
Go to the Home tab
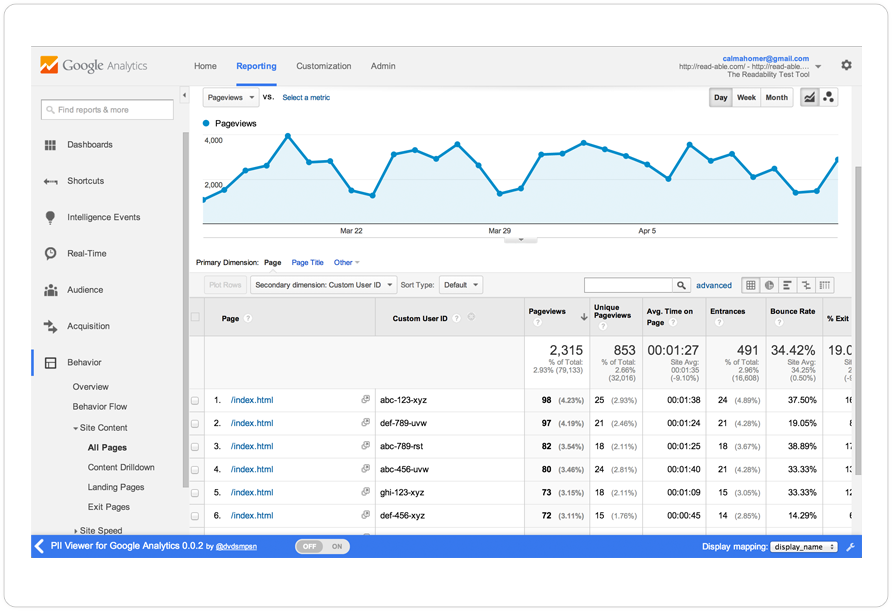pos(205,66)
